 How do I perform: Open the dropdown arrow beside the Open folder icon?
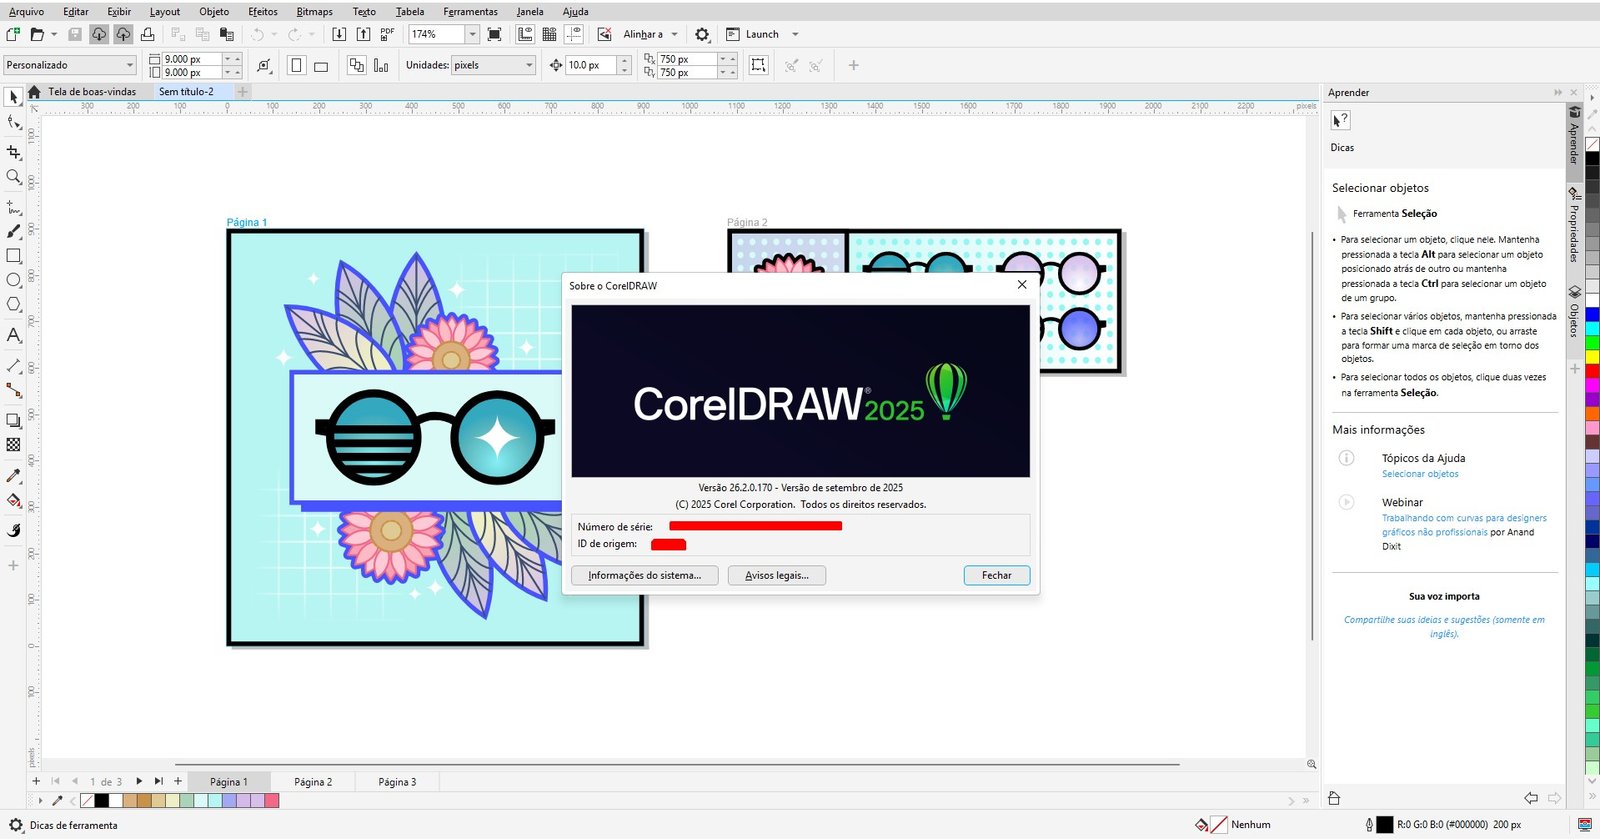coord(54,34)
